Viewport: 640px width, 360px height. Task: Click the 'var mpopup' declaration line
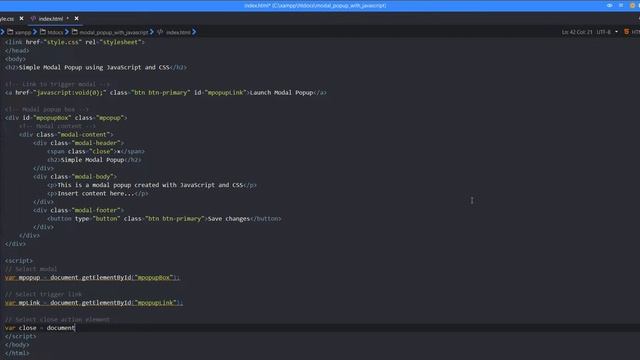92,278
